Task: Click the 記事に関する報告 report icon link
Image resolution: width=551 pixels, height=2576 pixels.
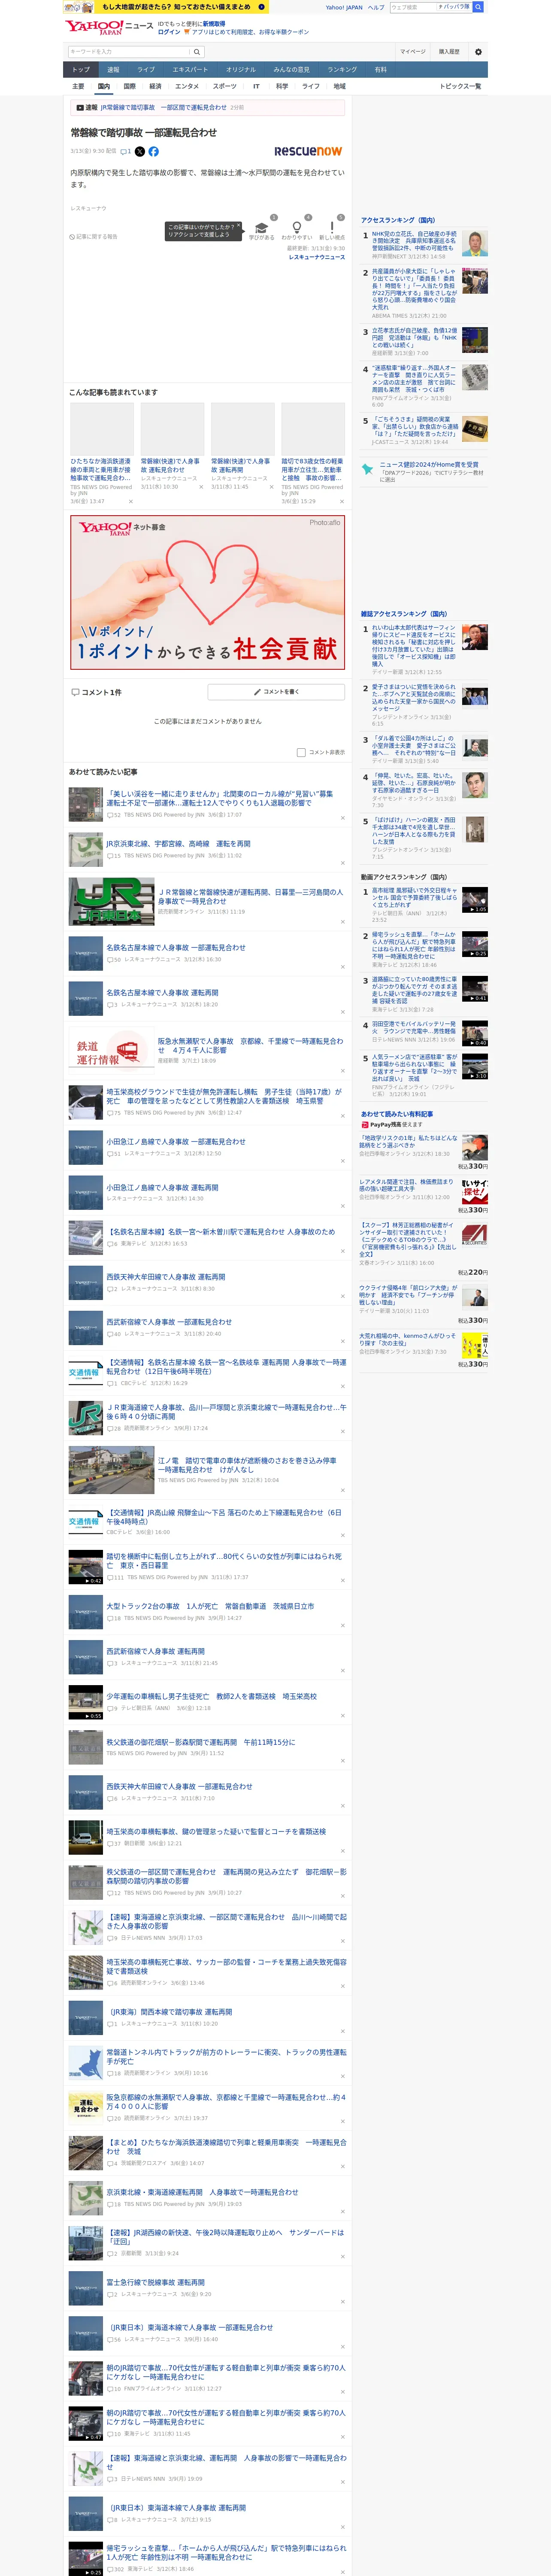Action: [x=94, y=237]
